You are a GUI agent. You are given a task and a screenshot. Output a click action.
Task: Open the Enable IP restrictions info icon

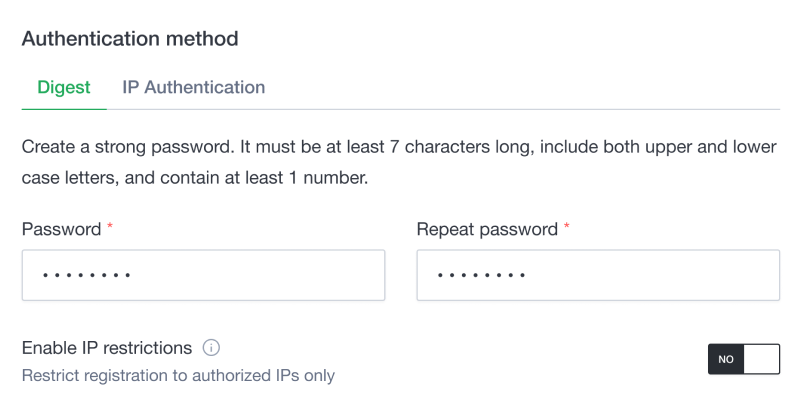(211, 348)
